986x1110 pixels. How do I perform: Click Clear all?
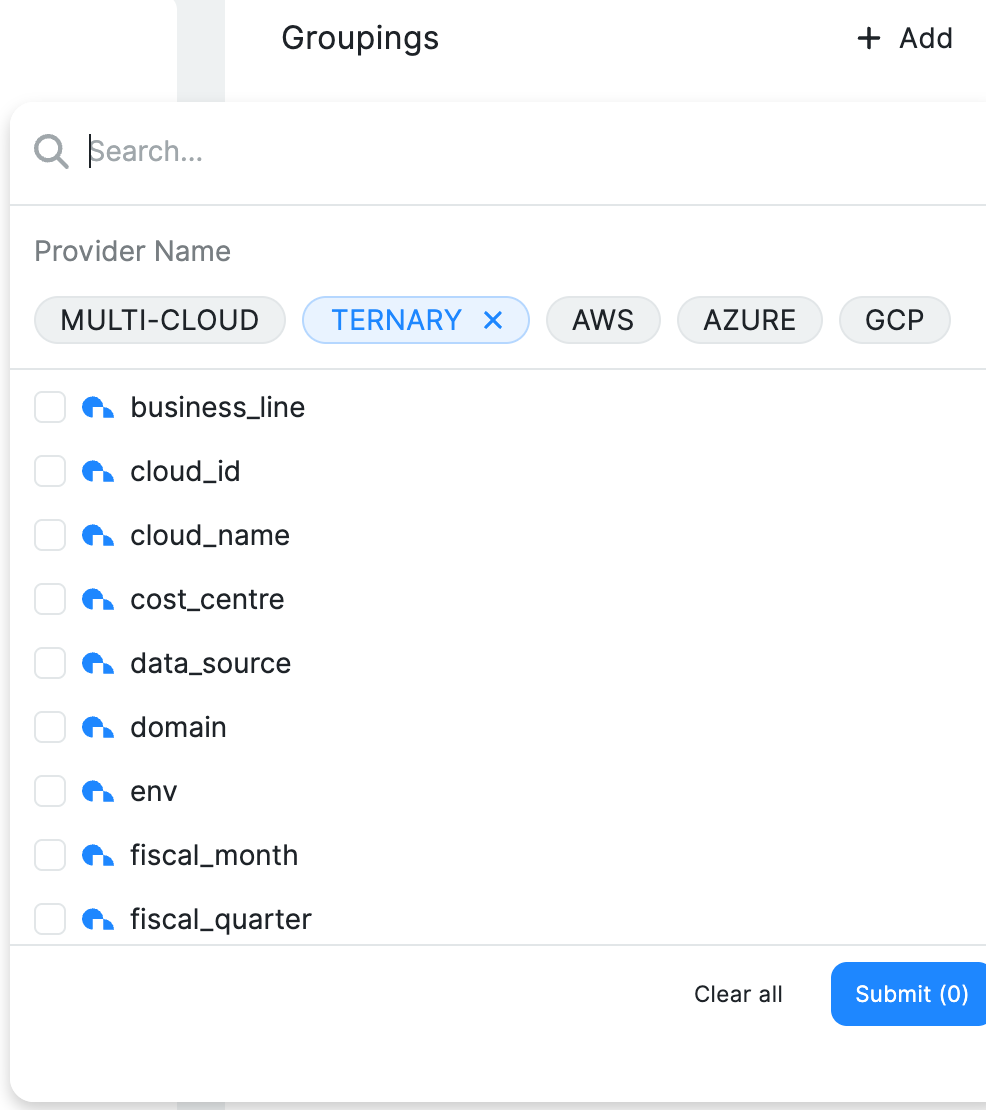(x=738, y=994)
